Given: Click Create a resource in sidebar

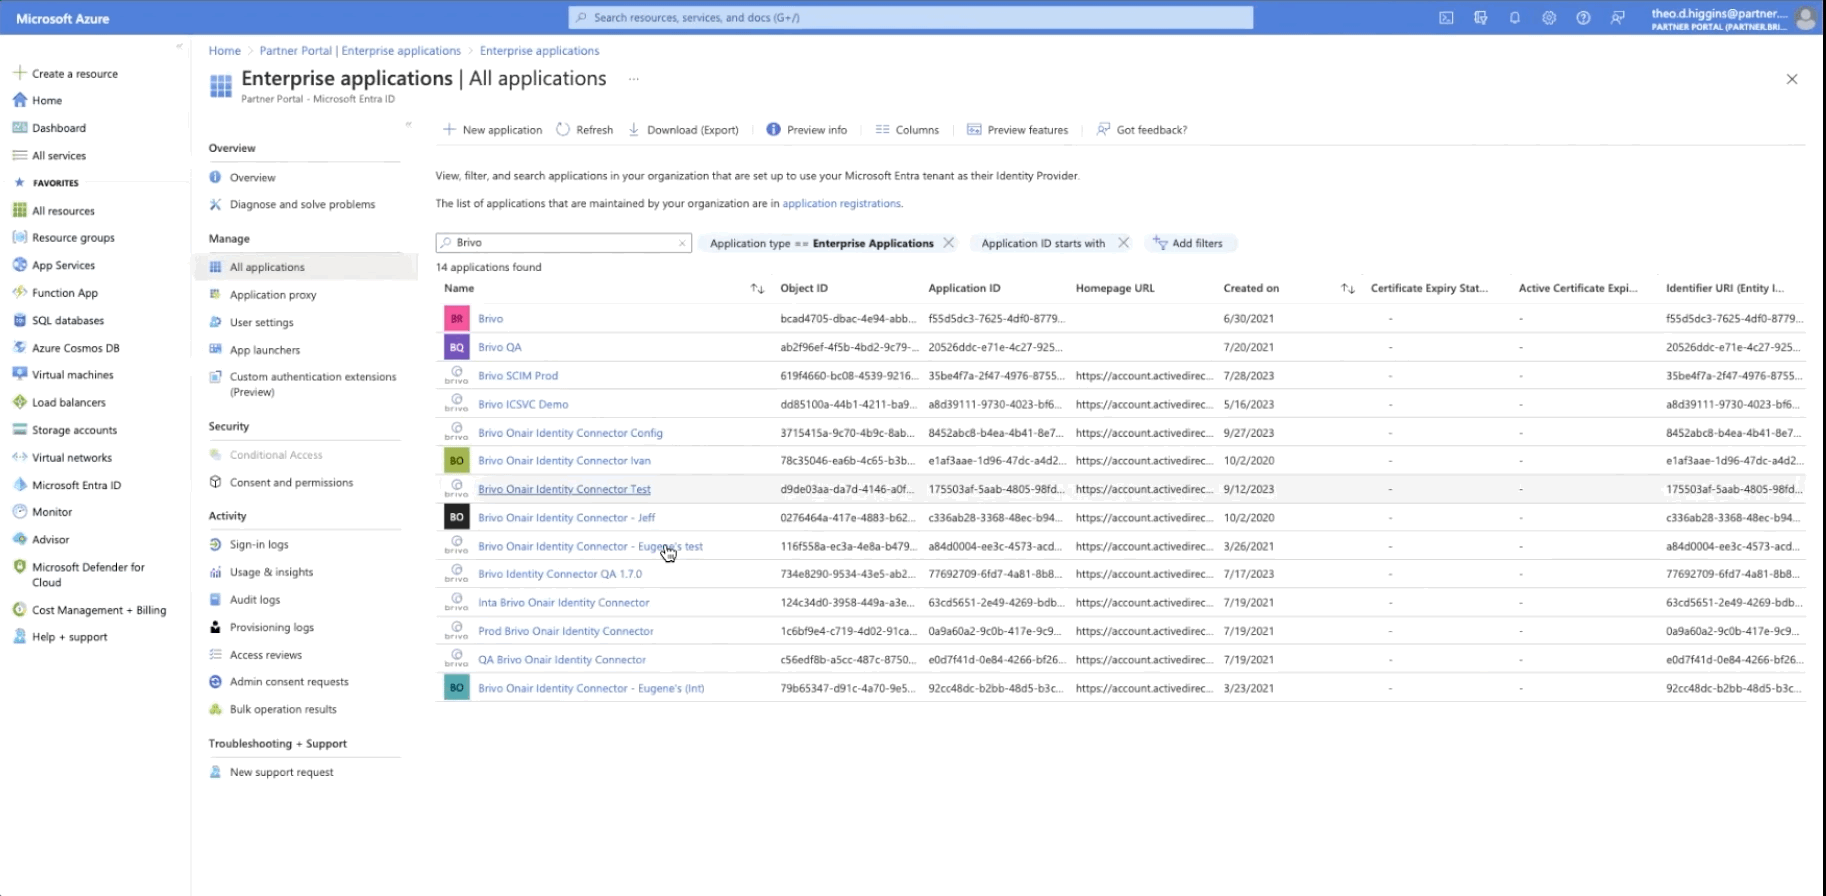Looking at the screenshot, I should pyautogui.click(x=74, y=74).
